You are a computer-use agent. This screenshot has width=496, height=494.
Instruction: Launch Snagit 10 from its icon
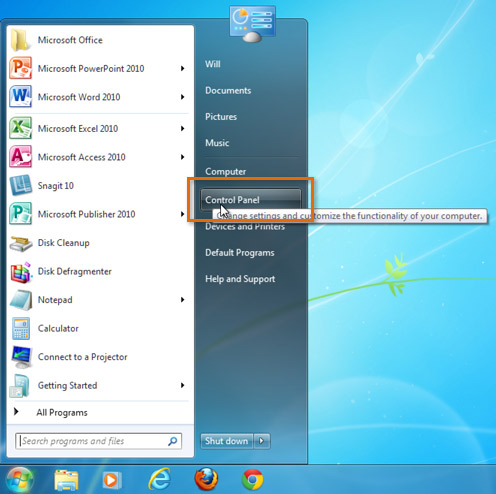pos(21,185)
